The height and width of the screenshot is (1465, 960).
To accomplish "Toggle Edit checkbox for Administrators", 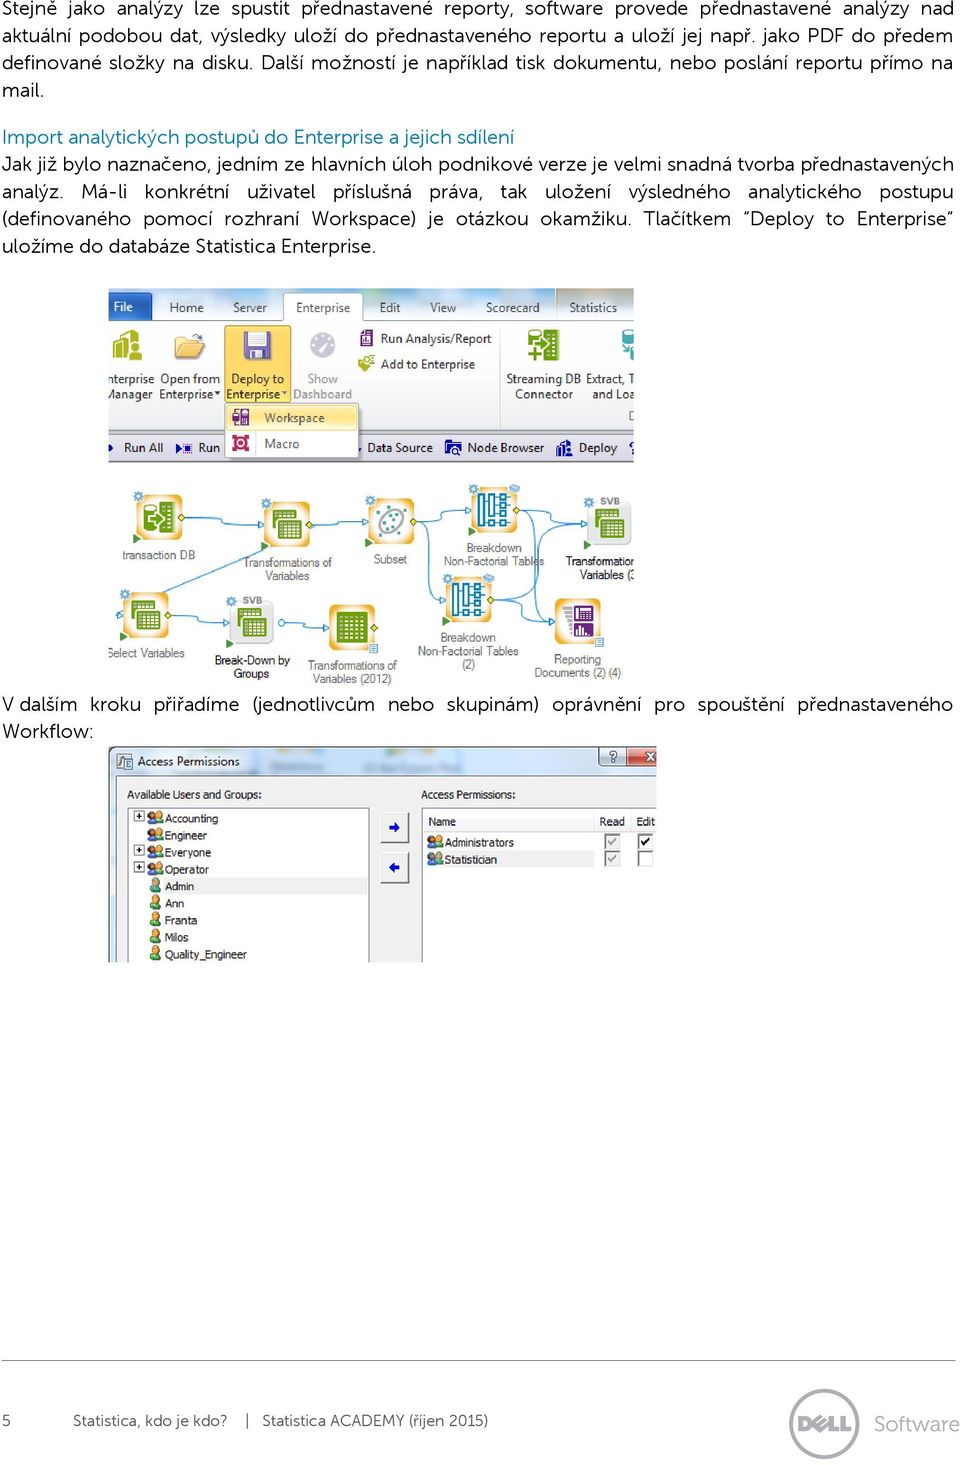I will point(645,842).
